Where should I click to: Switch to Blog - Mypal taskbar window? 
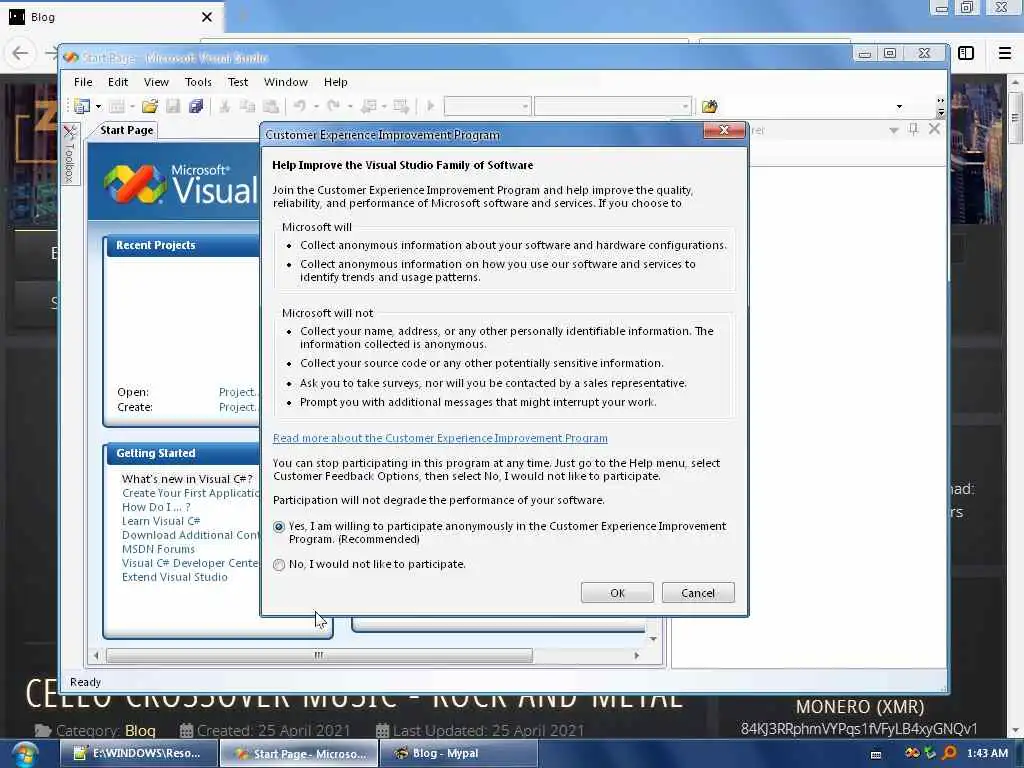point(458,753)
